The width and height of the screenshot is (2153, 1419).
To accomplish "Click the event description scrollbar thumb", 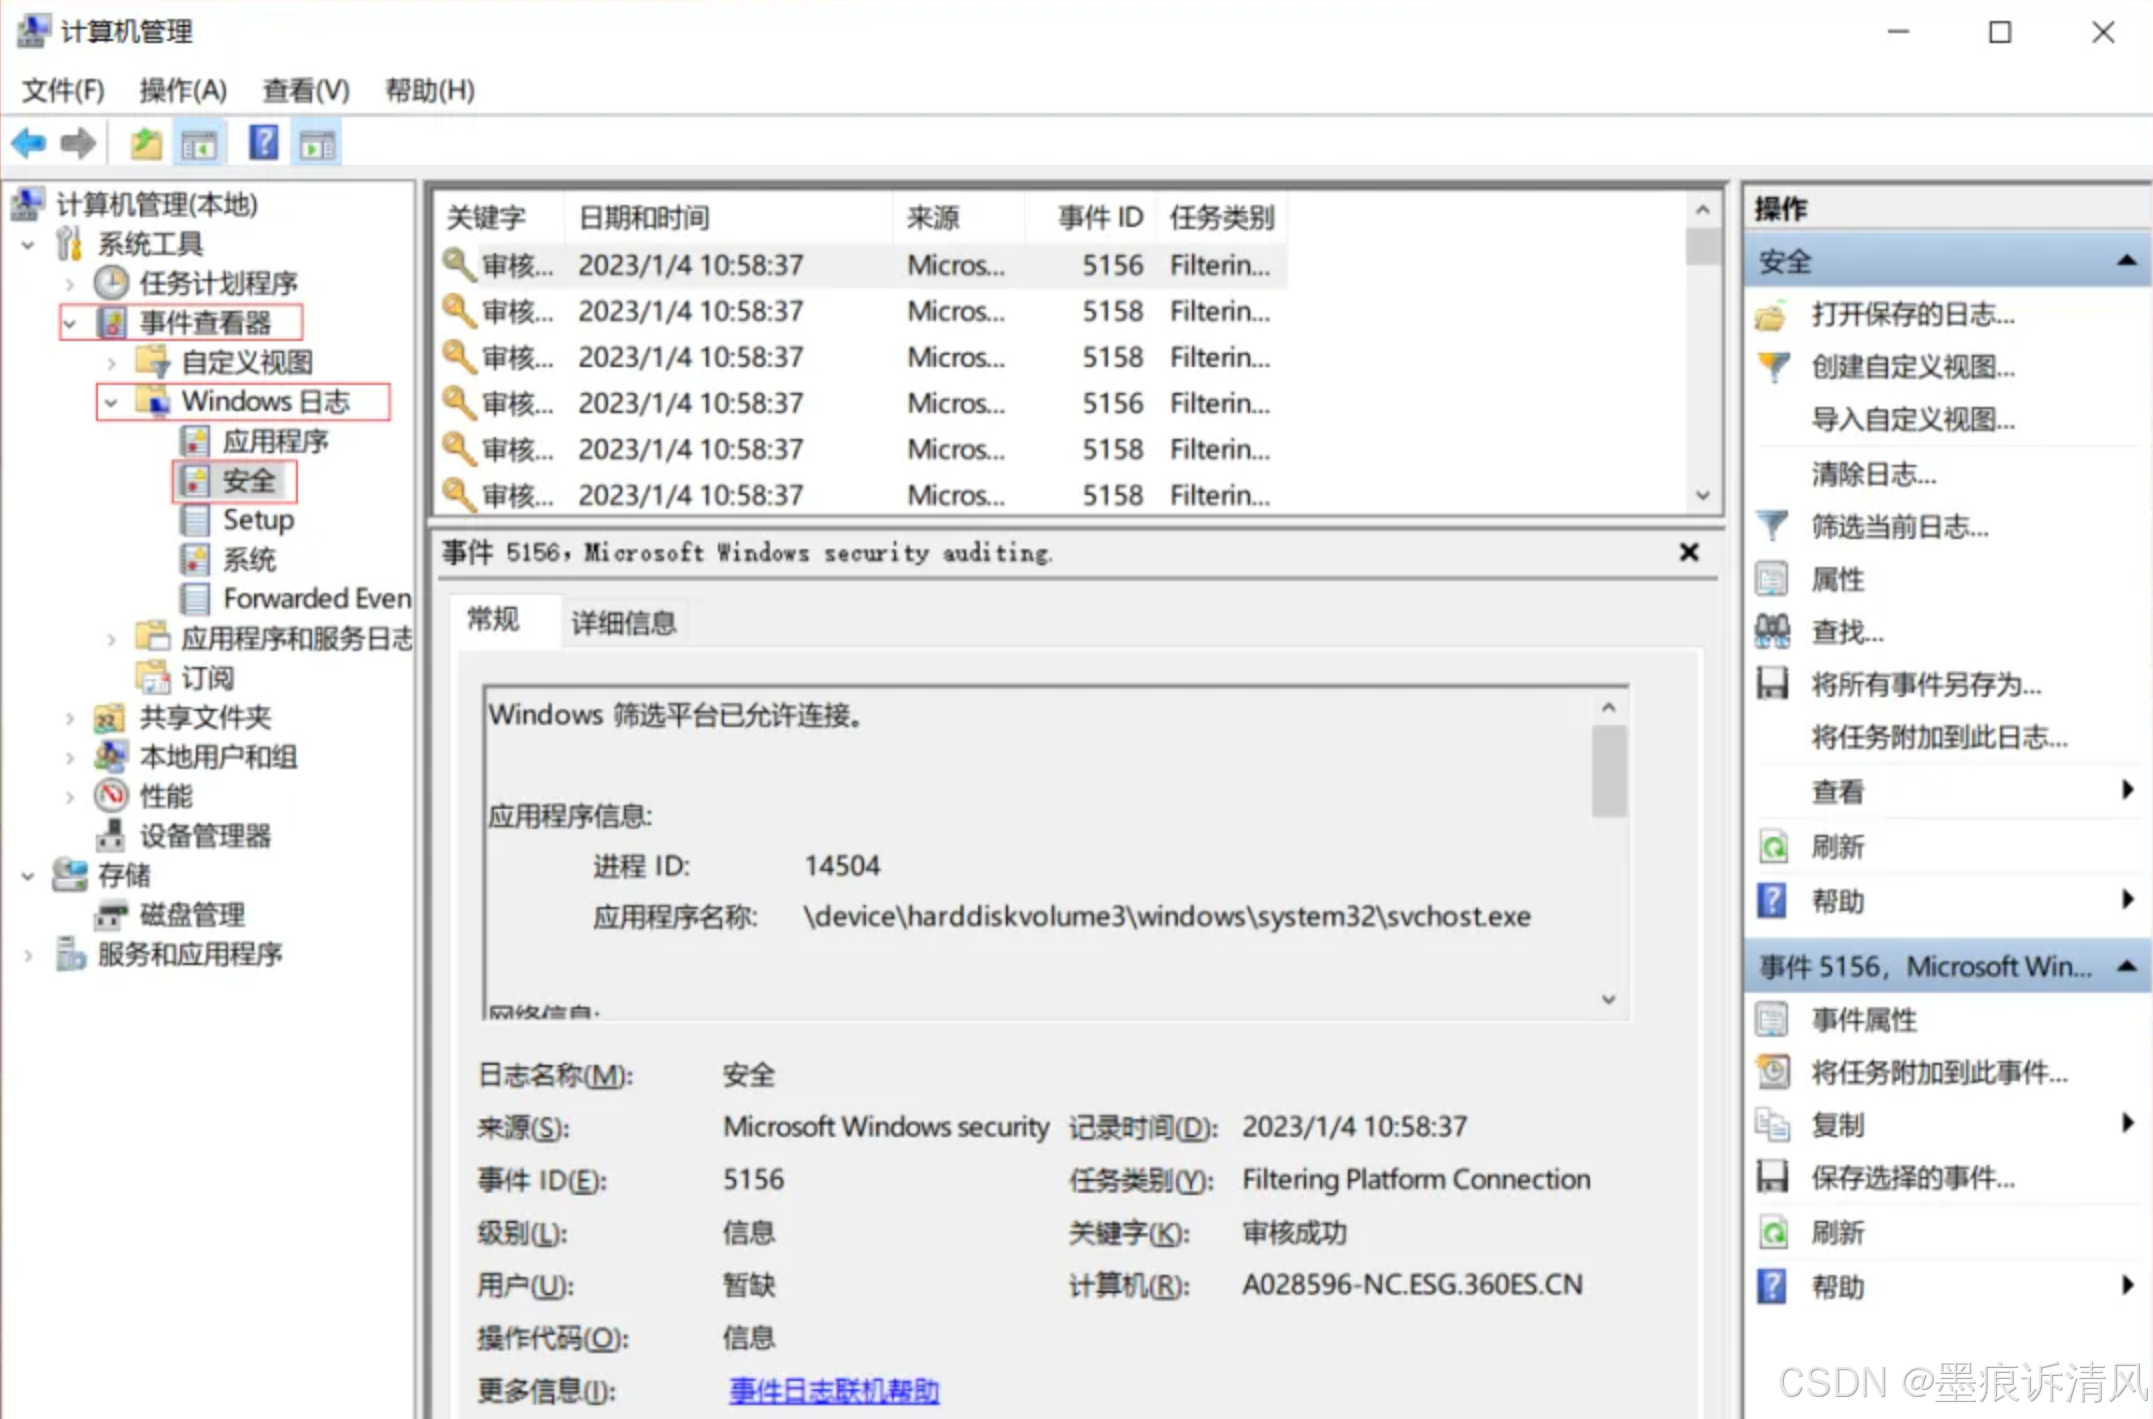I will [x=1608, y=770].
